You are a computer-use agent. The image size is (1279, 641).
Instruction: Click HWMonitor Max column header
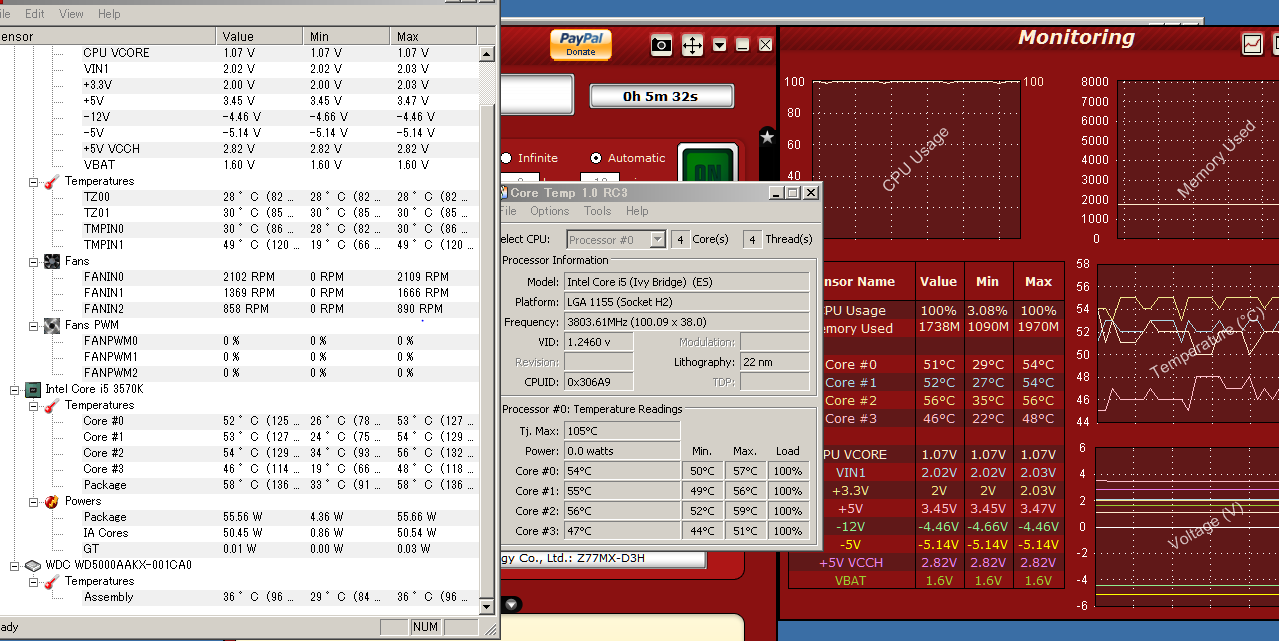[435, 36]
